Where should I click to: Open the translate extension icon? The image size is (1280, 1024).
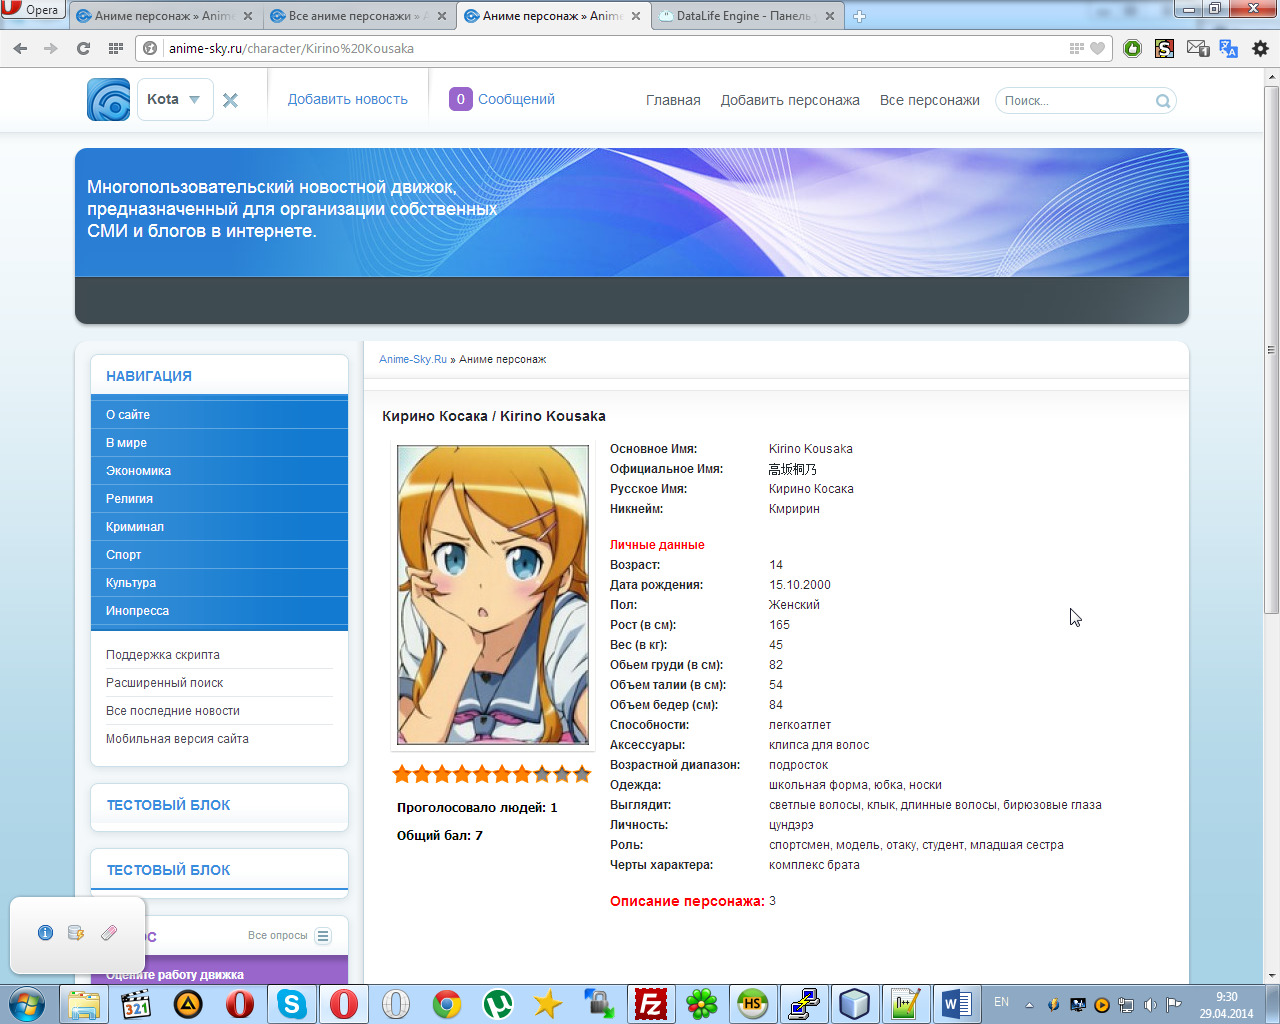[x=1229, y=48]
